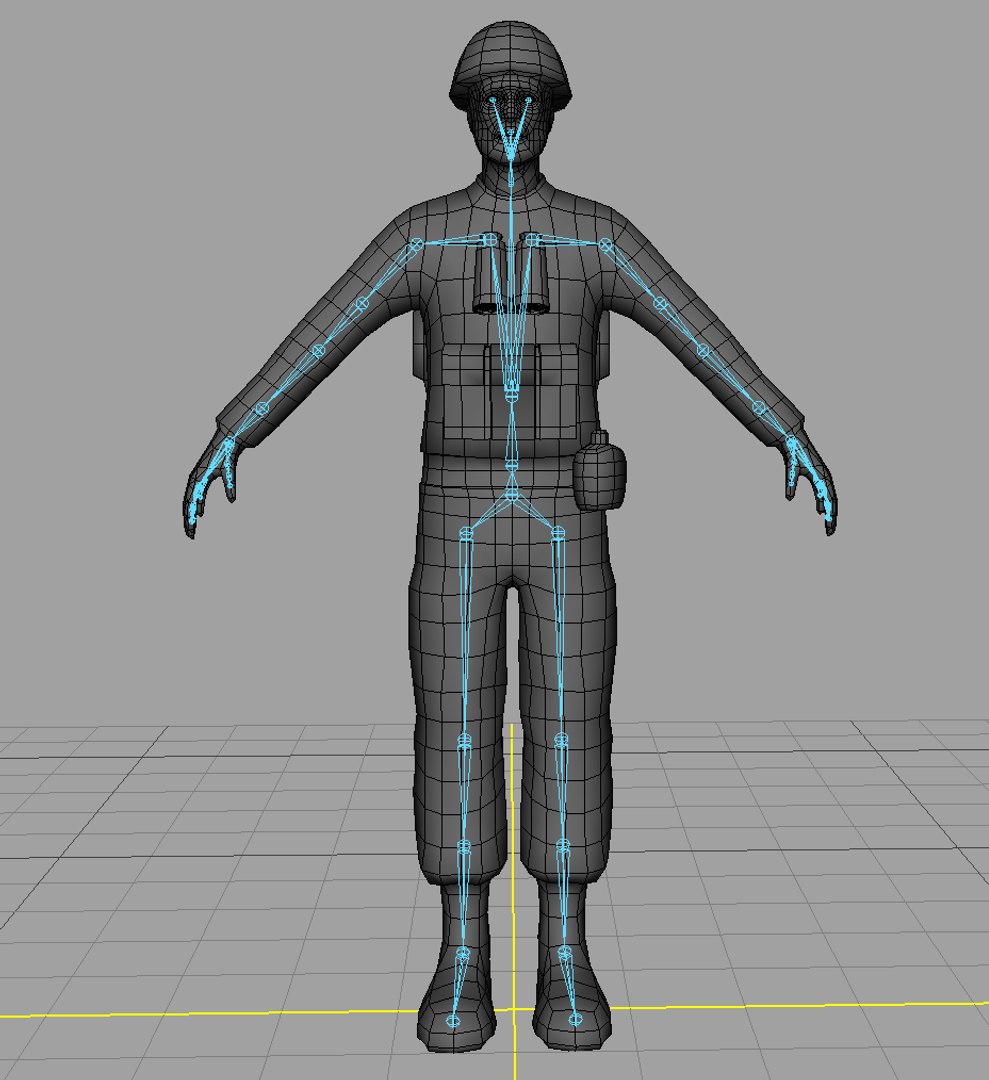Select the forearm joint nearest screen-left wrist
Viewport: 989px width, 1080px height.
coord(262,408)
